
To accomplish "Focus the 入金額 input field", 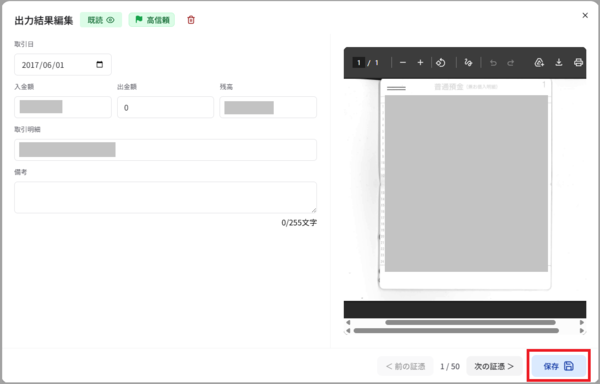I will click(63, 107).
